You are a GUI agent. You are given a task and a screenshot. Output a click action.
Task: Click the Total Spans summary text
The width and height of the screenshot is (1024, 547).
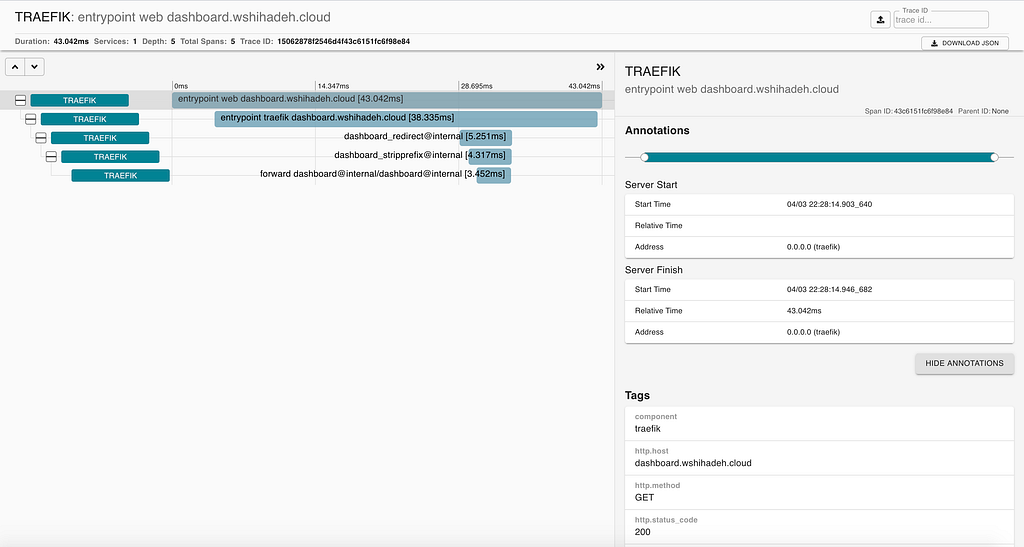[208, 42]
